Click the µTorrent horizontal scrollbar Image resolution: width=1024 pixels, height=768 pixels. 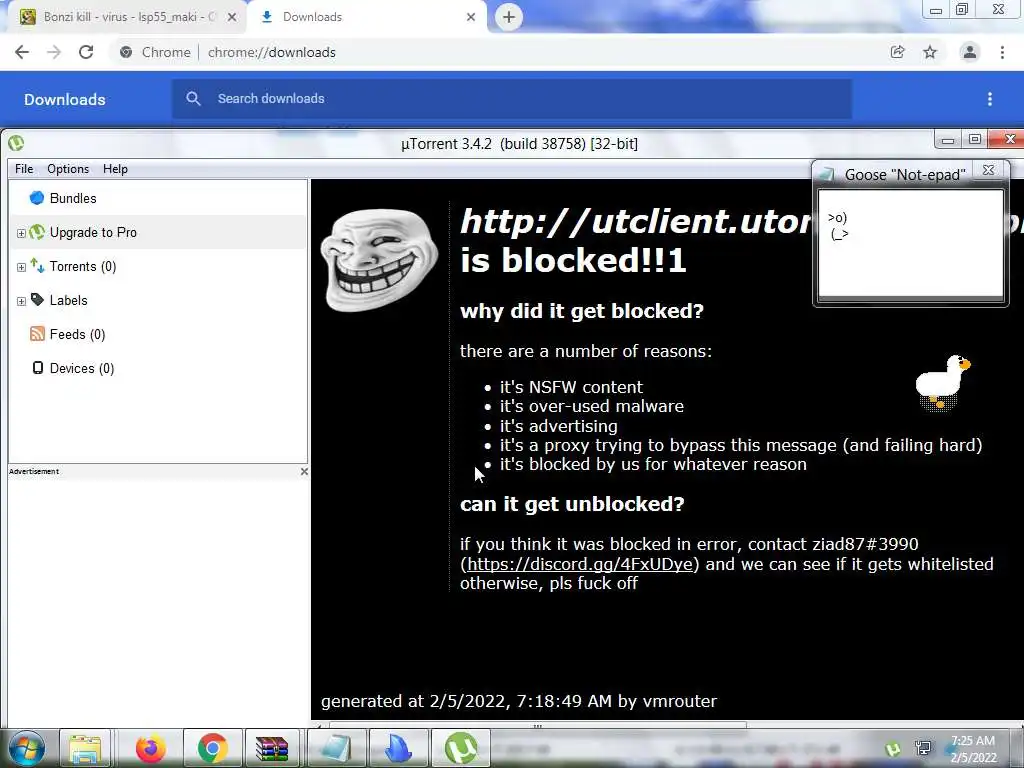[x=537, y=726]
